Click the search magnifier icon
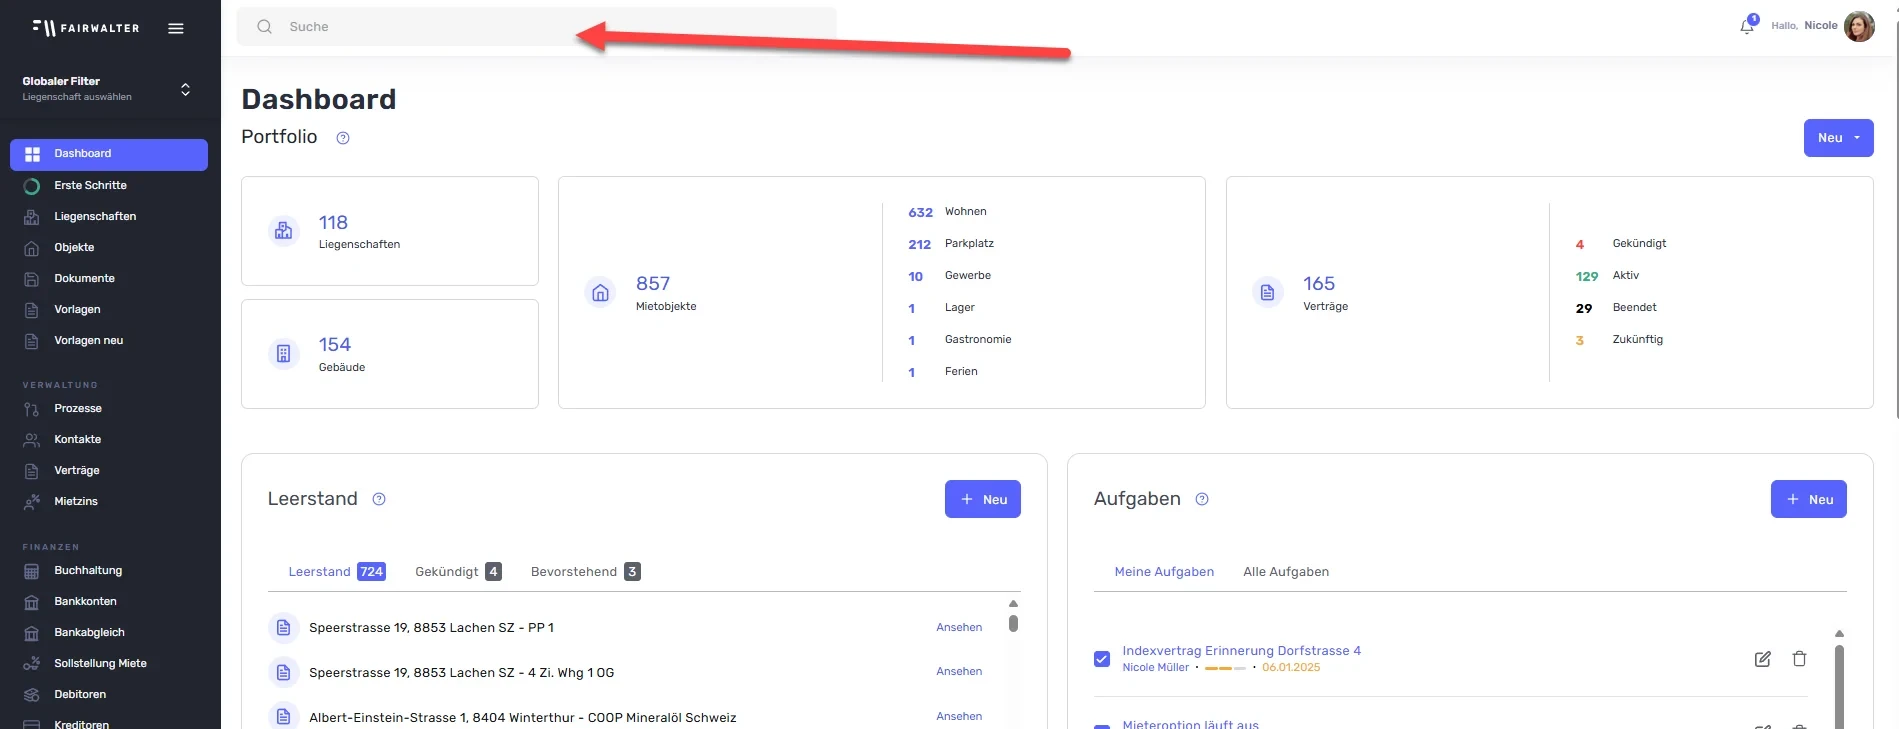Viewport: 1899px width, 729px height. (264, 27)
